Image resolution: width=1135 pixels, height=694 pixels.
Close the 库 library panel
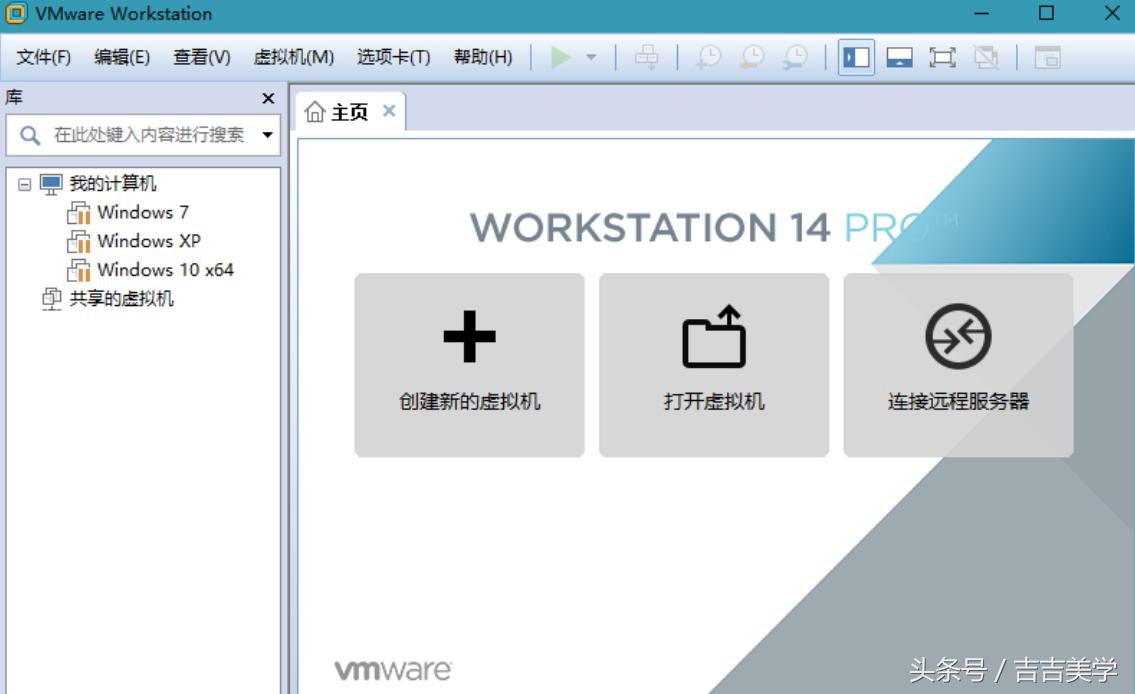point(268,98)
